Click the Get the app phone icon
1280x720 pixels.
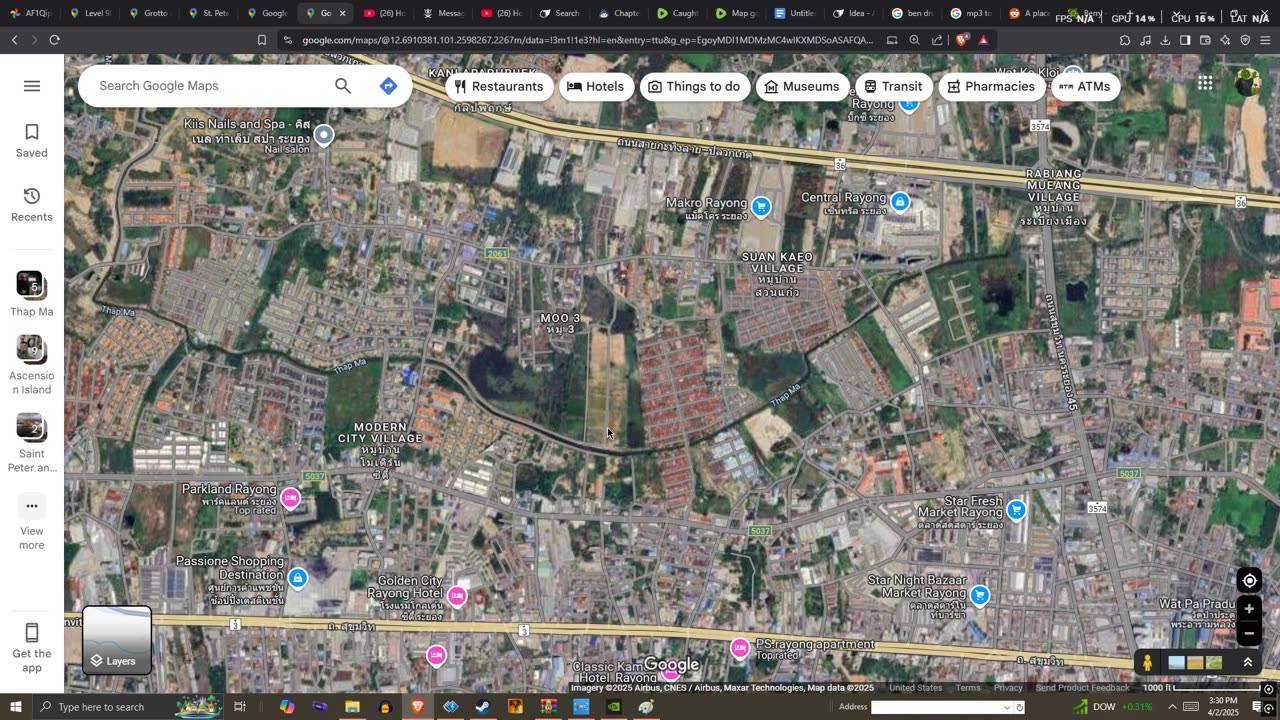(32, 633)
